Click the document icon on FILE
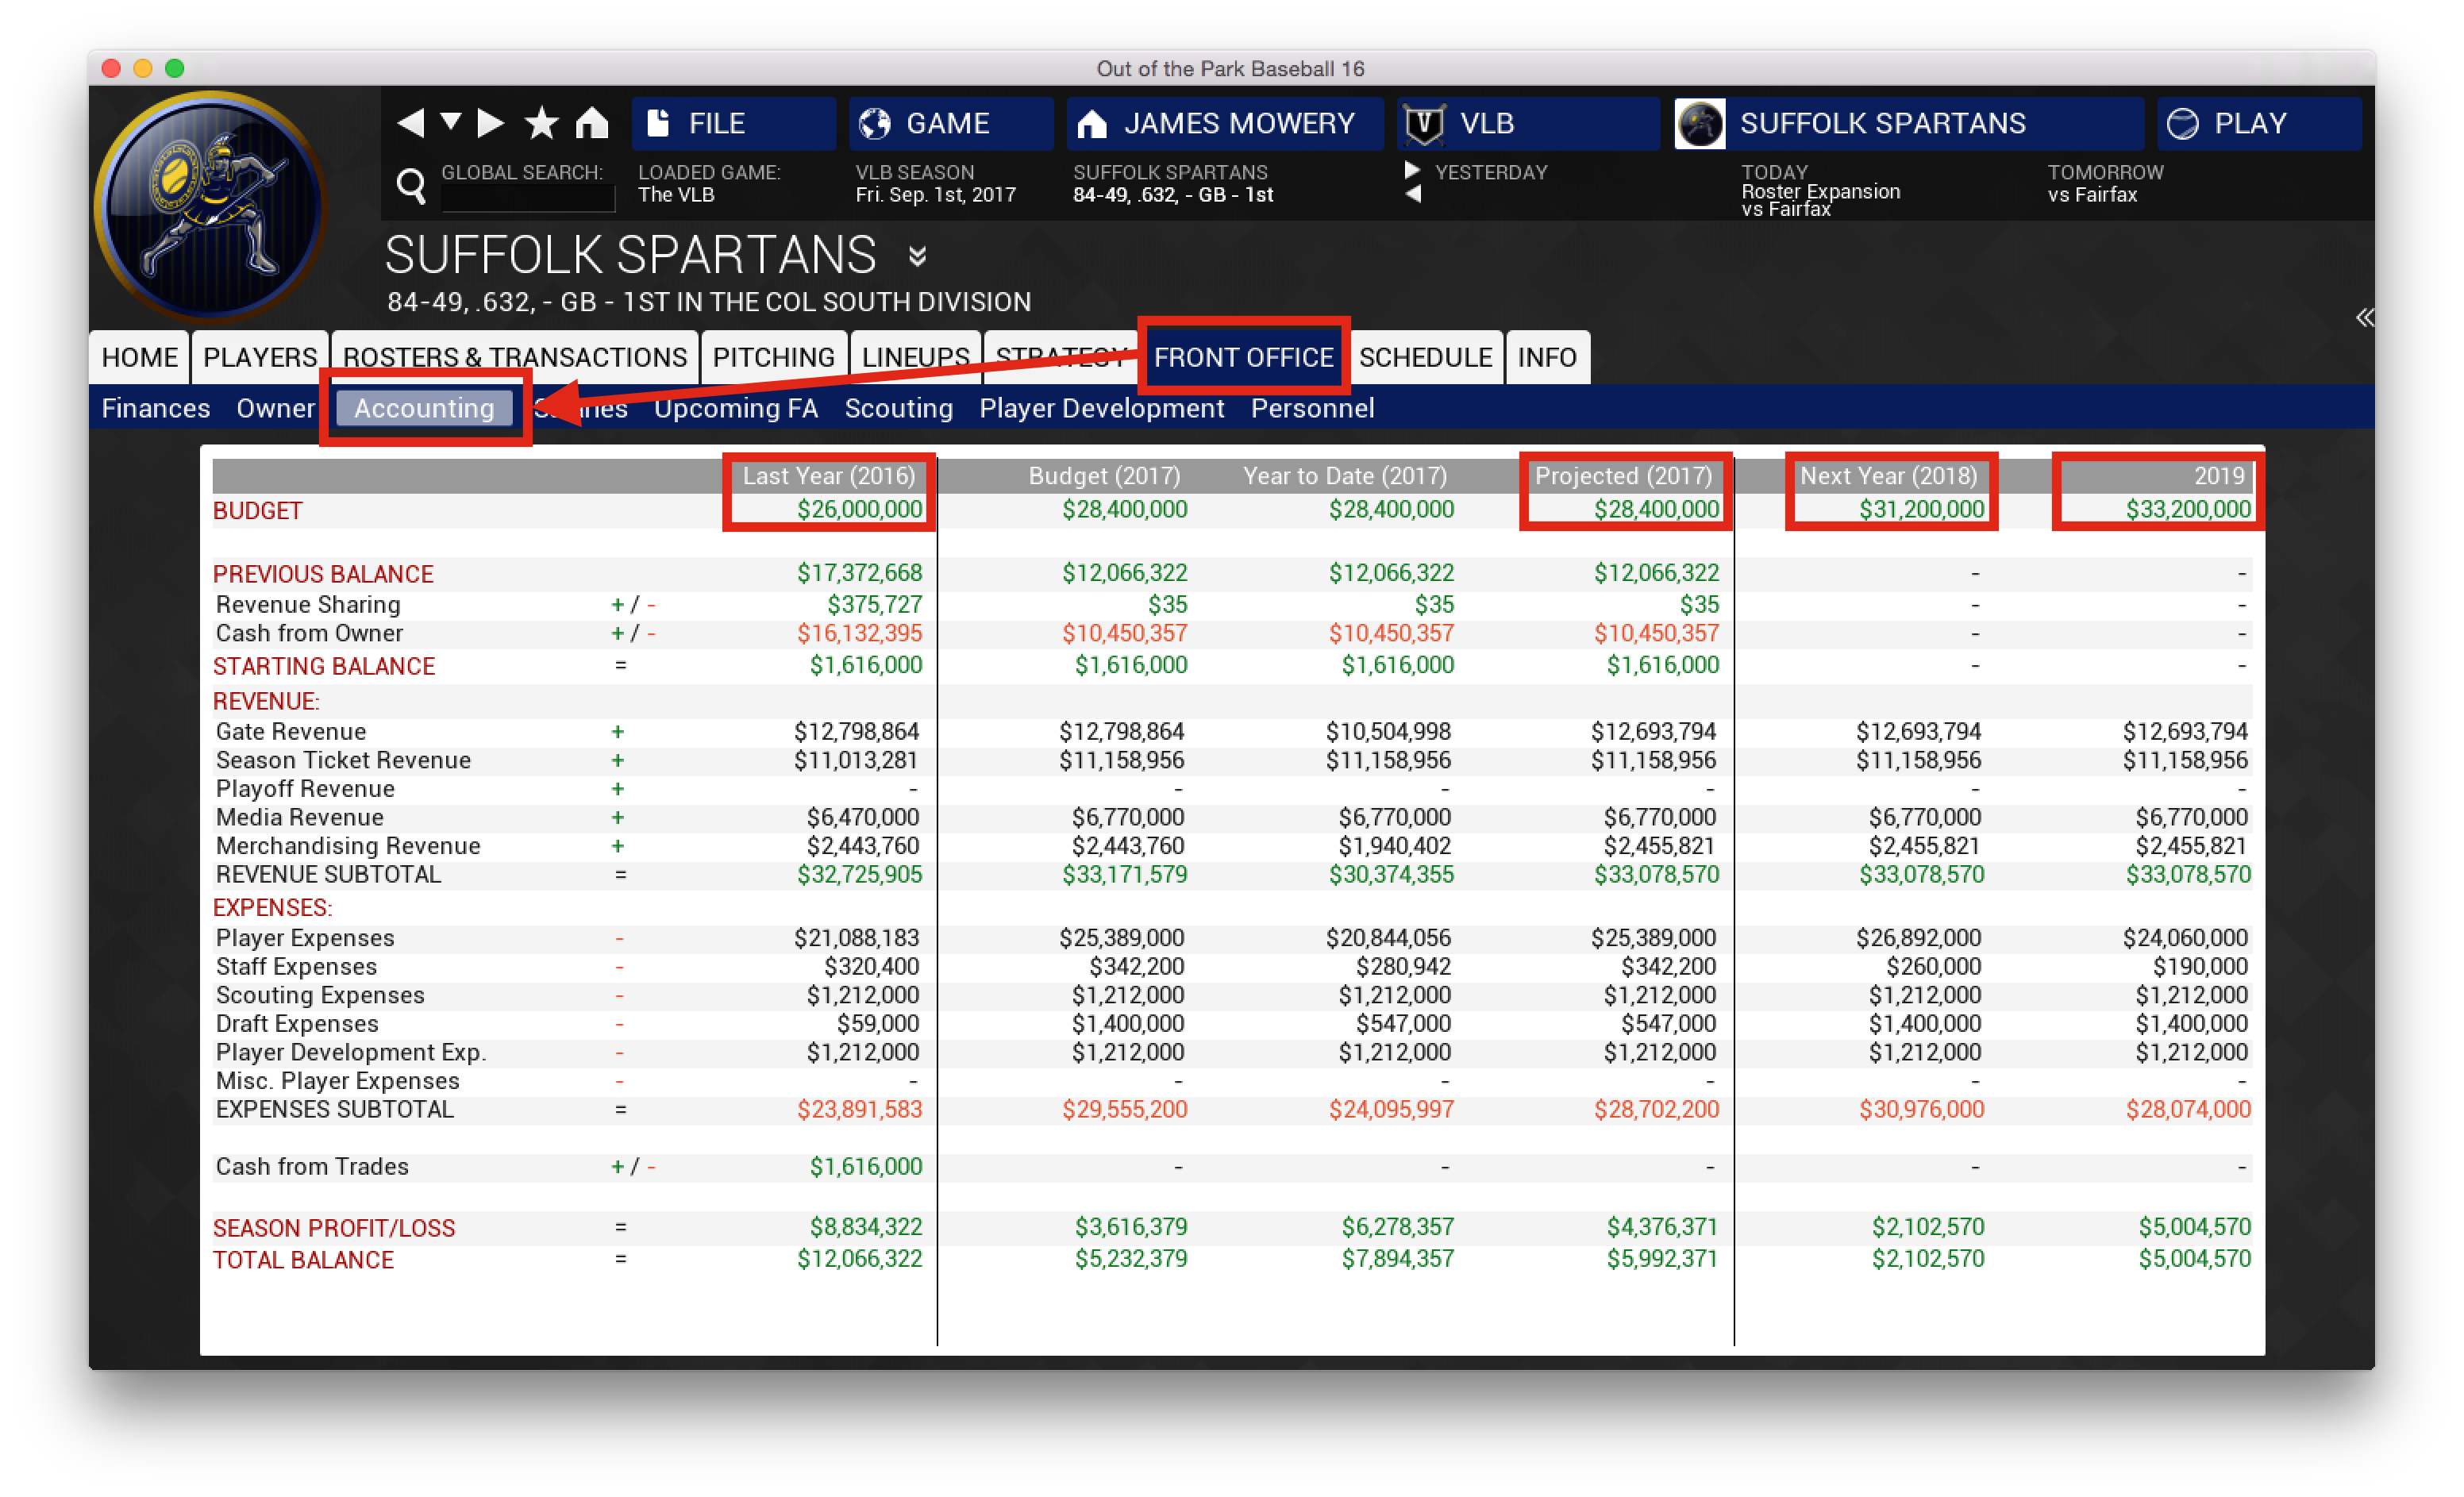 (x=658, y=124)
